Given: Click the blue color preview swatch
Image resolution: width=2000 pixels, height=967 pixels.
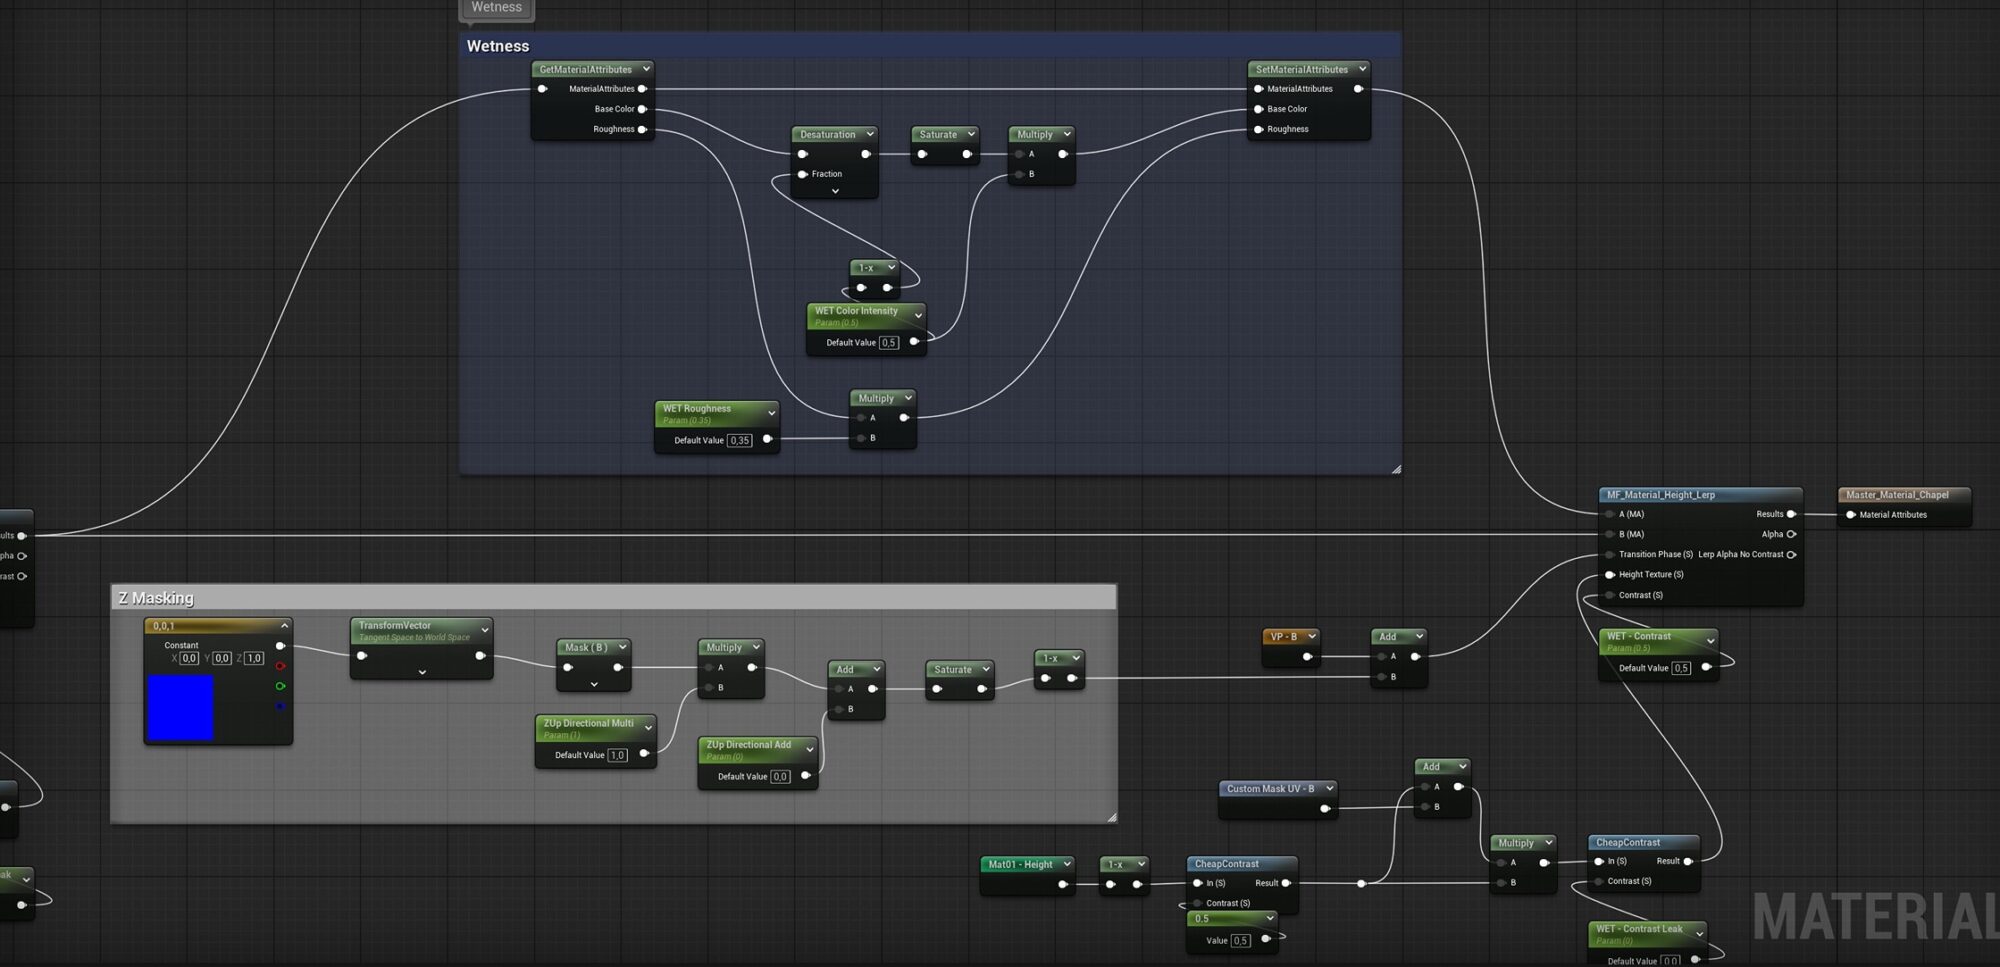Looking at the screenshot, I should 181,707.
